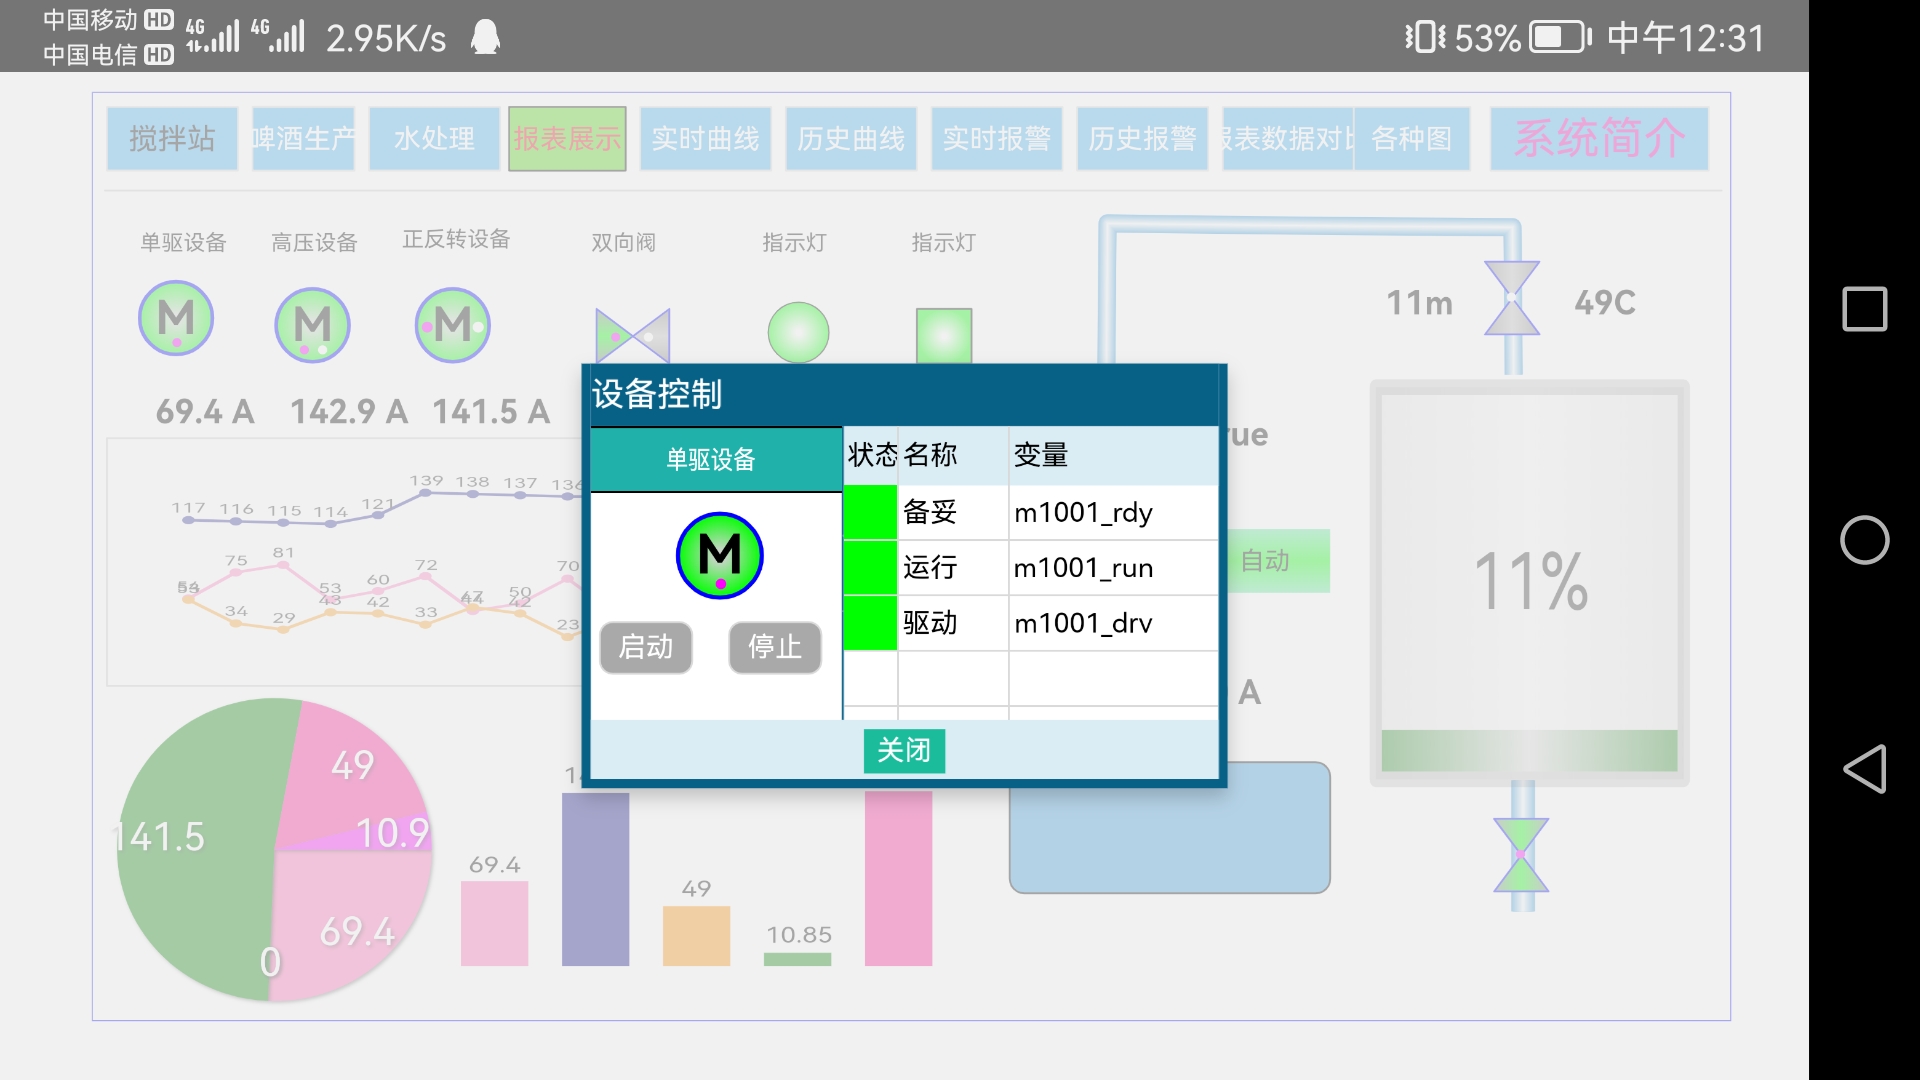1920x1080 pixels.
Task: Open the 搅拌站 tab
Action: click(172, 139)
